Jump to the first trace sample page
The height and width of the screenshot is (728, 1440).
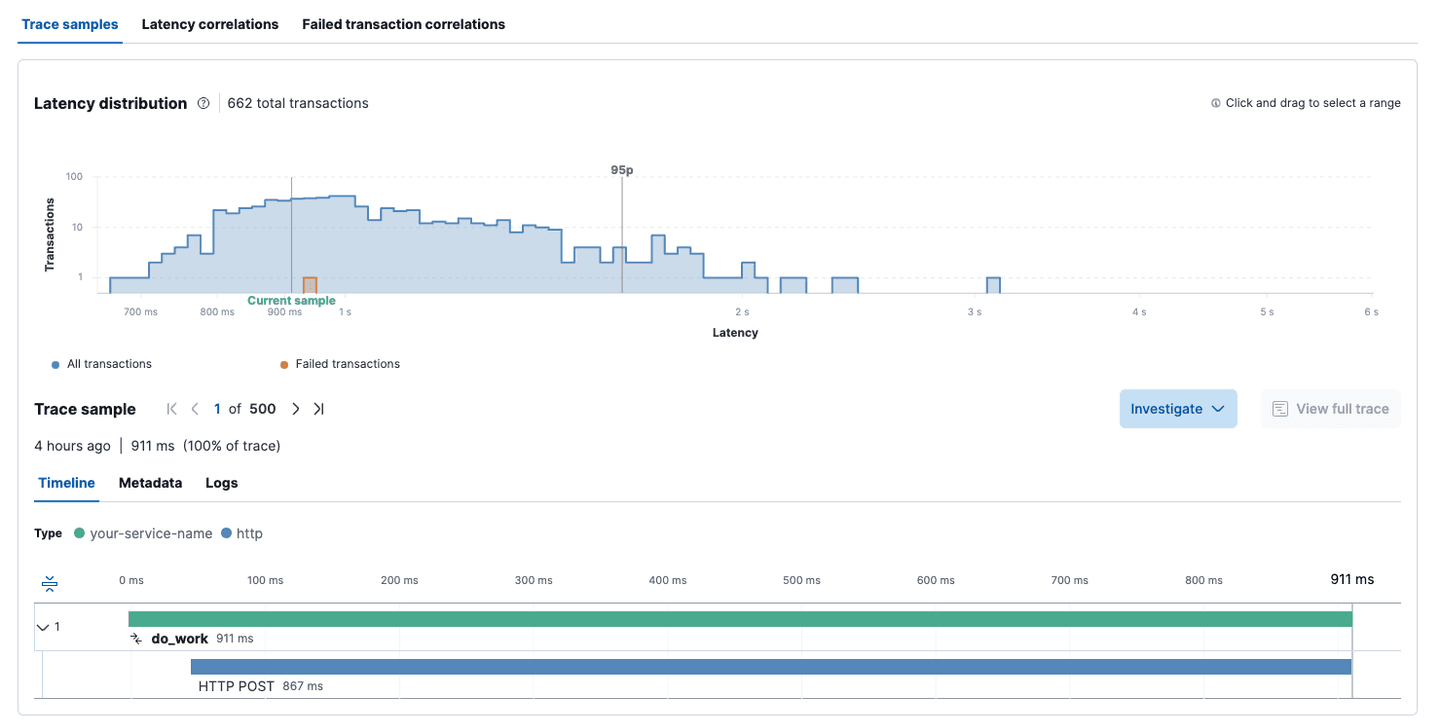coord(170,408)
